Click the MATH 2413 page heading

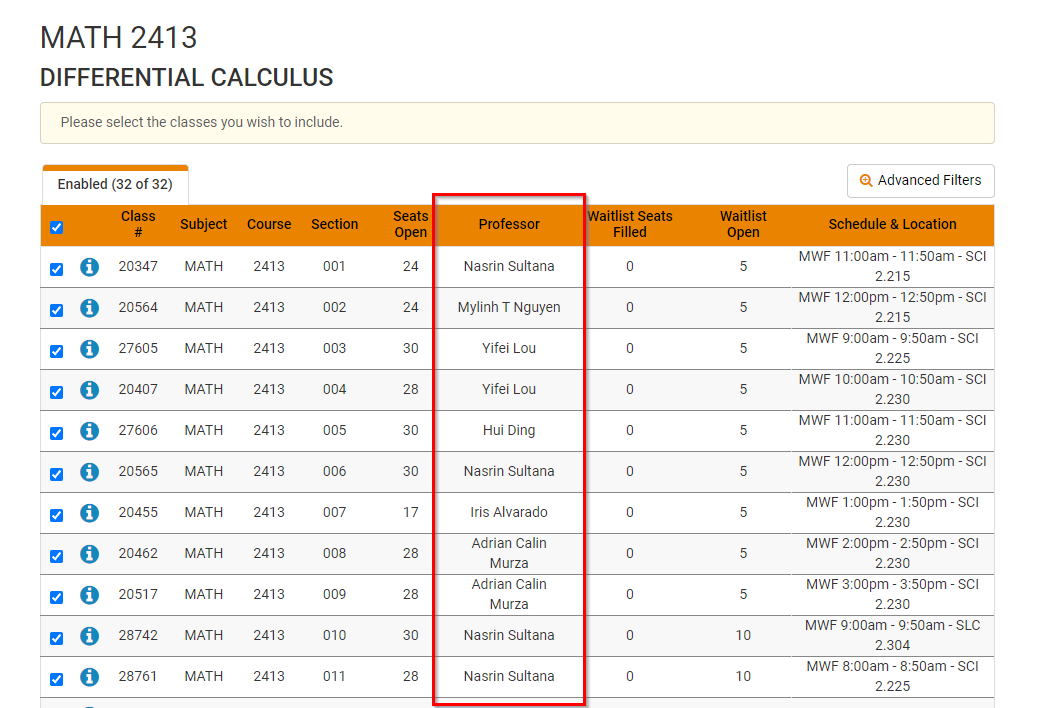(x=119, y=37)
